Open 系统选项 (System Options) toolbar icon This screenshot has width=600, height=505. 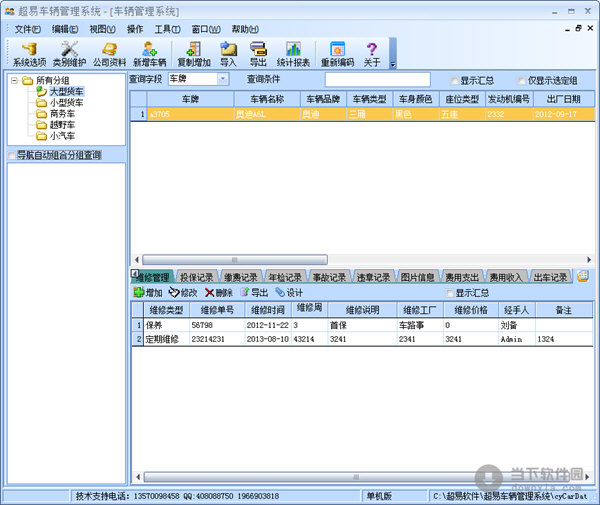[x=29, y=54]
